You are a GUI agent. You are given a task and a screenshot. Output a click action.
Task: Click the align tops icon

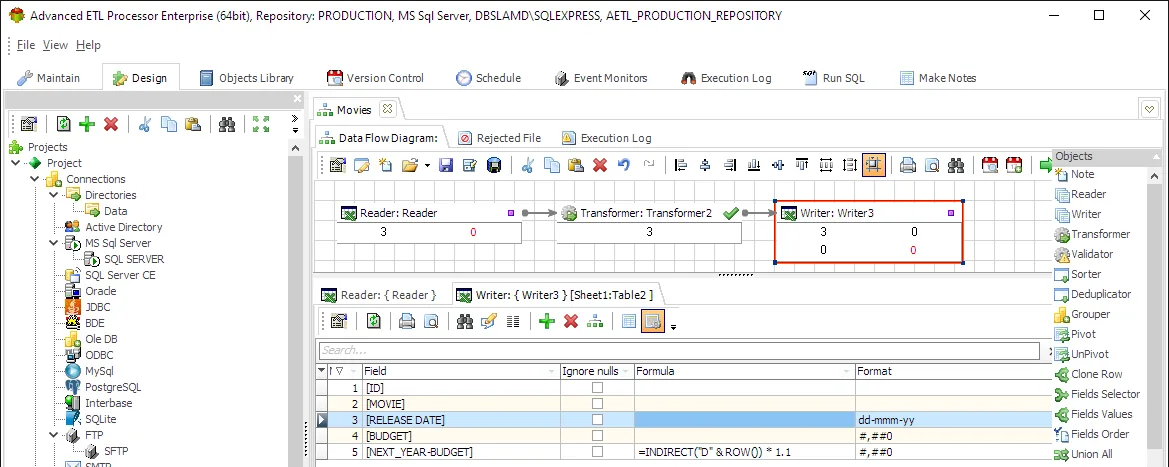802,166
